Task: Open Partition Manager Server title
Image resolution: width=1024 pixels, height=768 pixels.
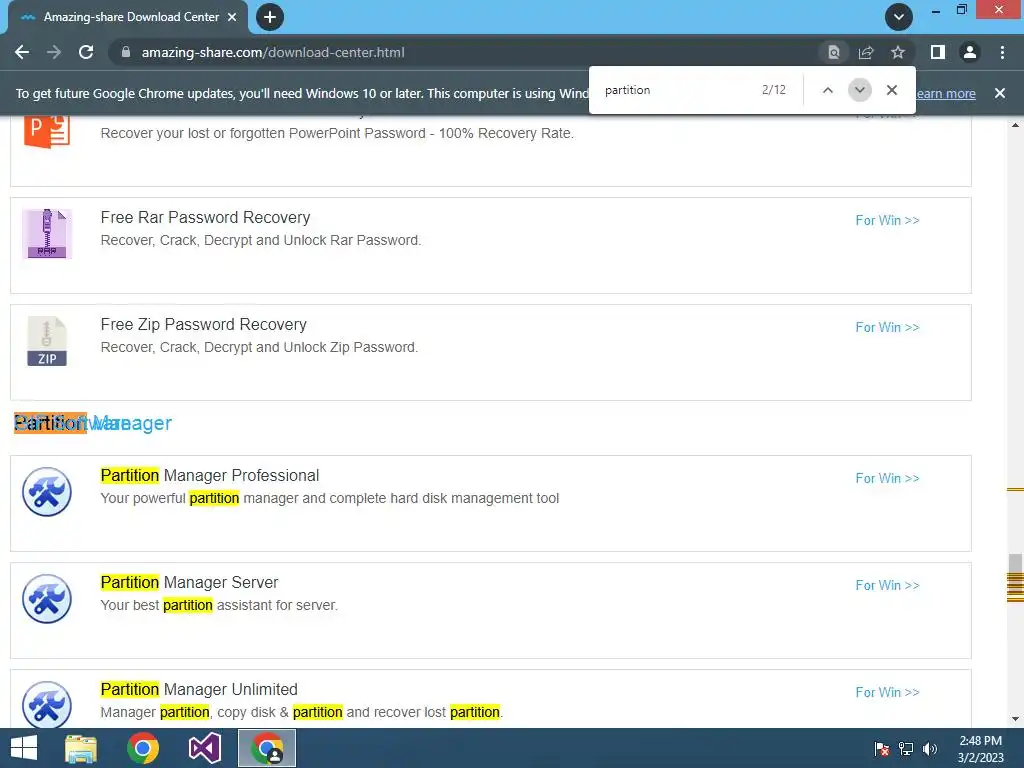Action: [189, 583]
